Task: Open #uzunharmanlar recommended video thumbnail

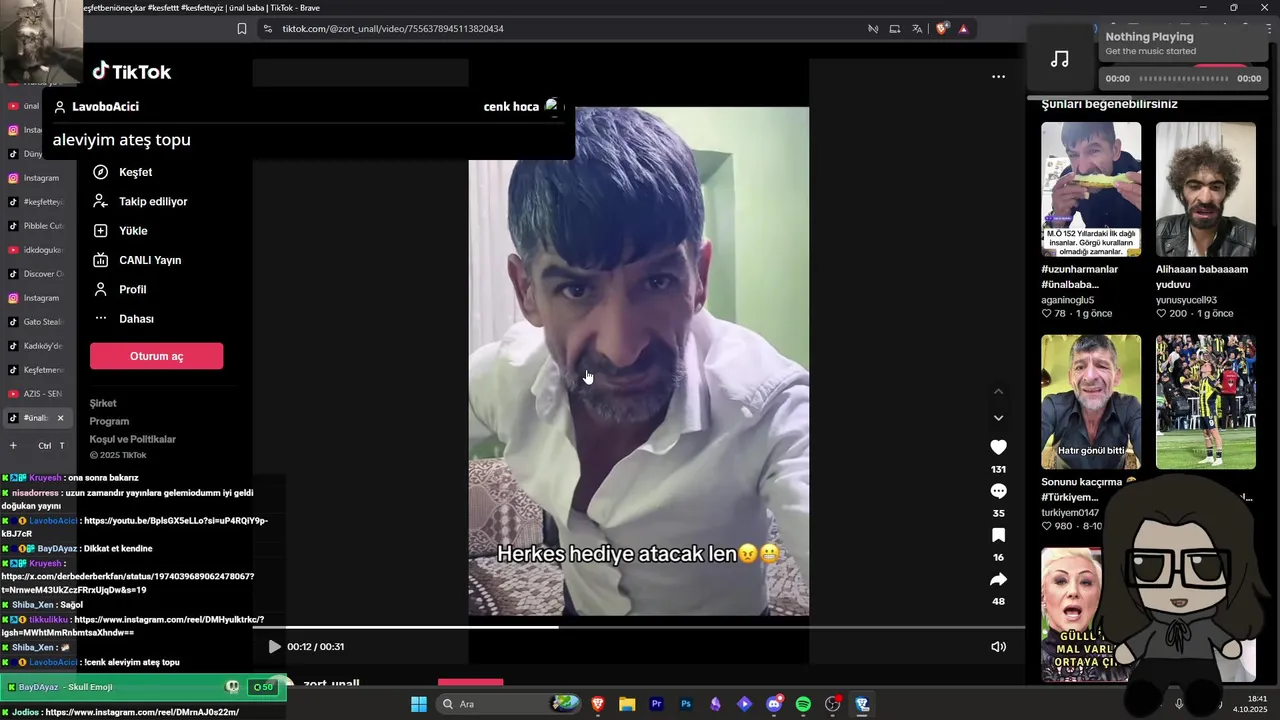Action: coord(1091,189)
